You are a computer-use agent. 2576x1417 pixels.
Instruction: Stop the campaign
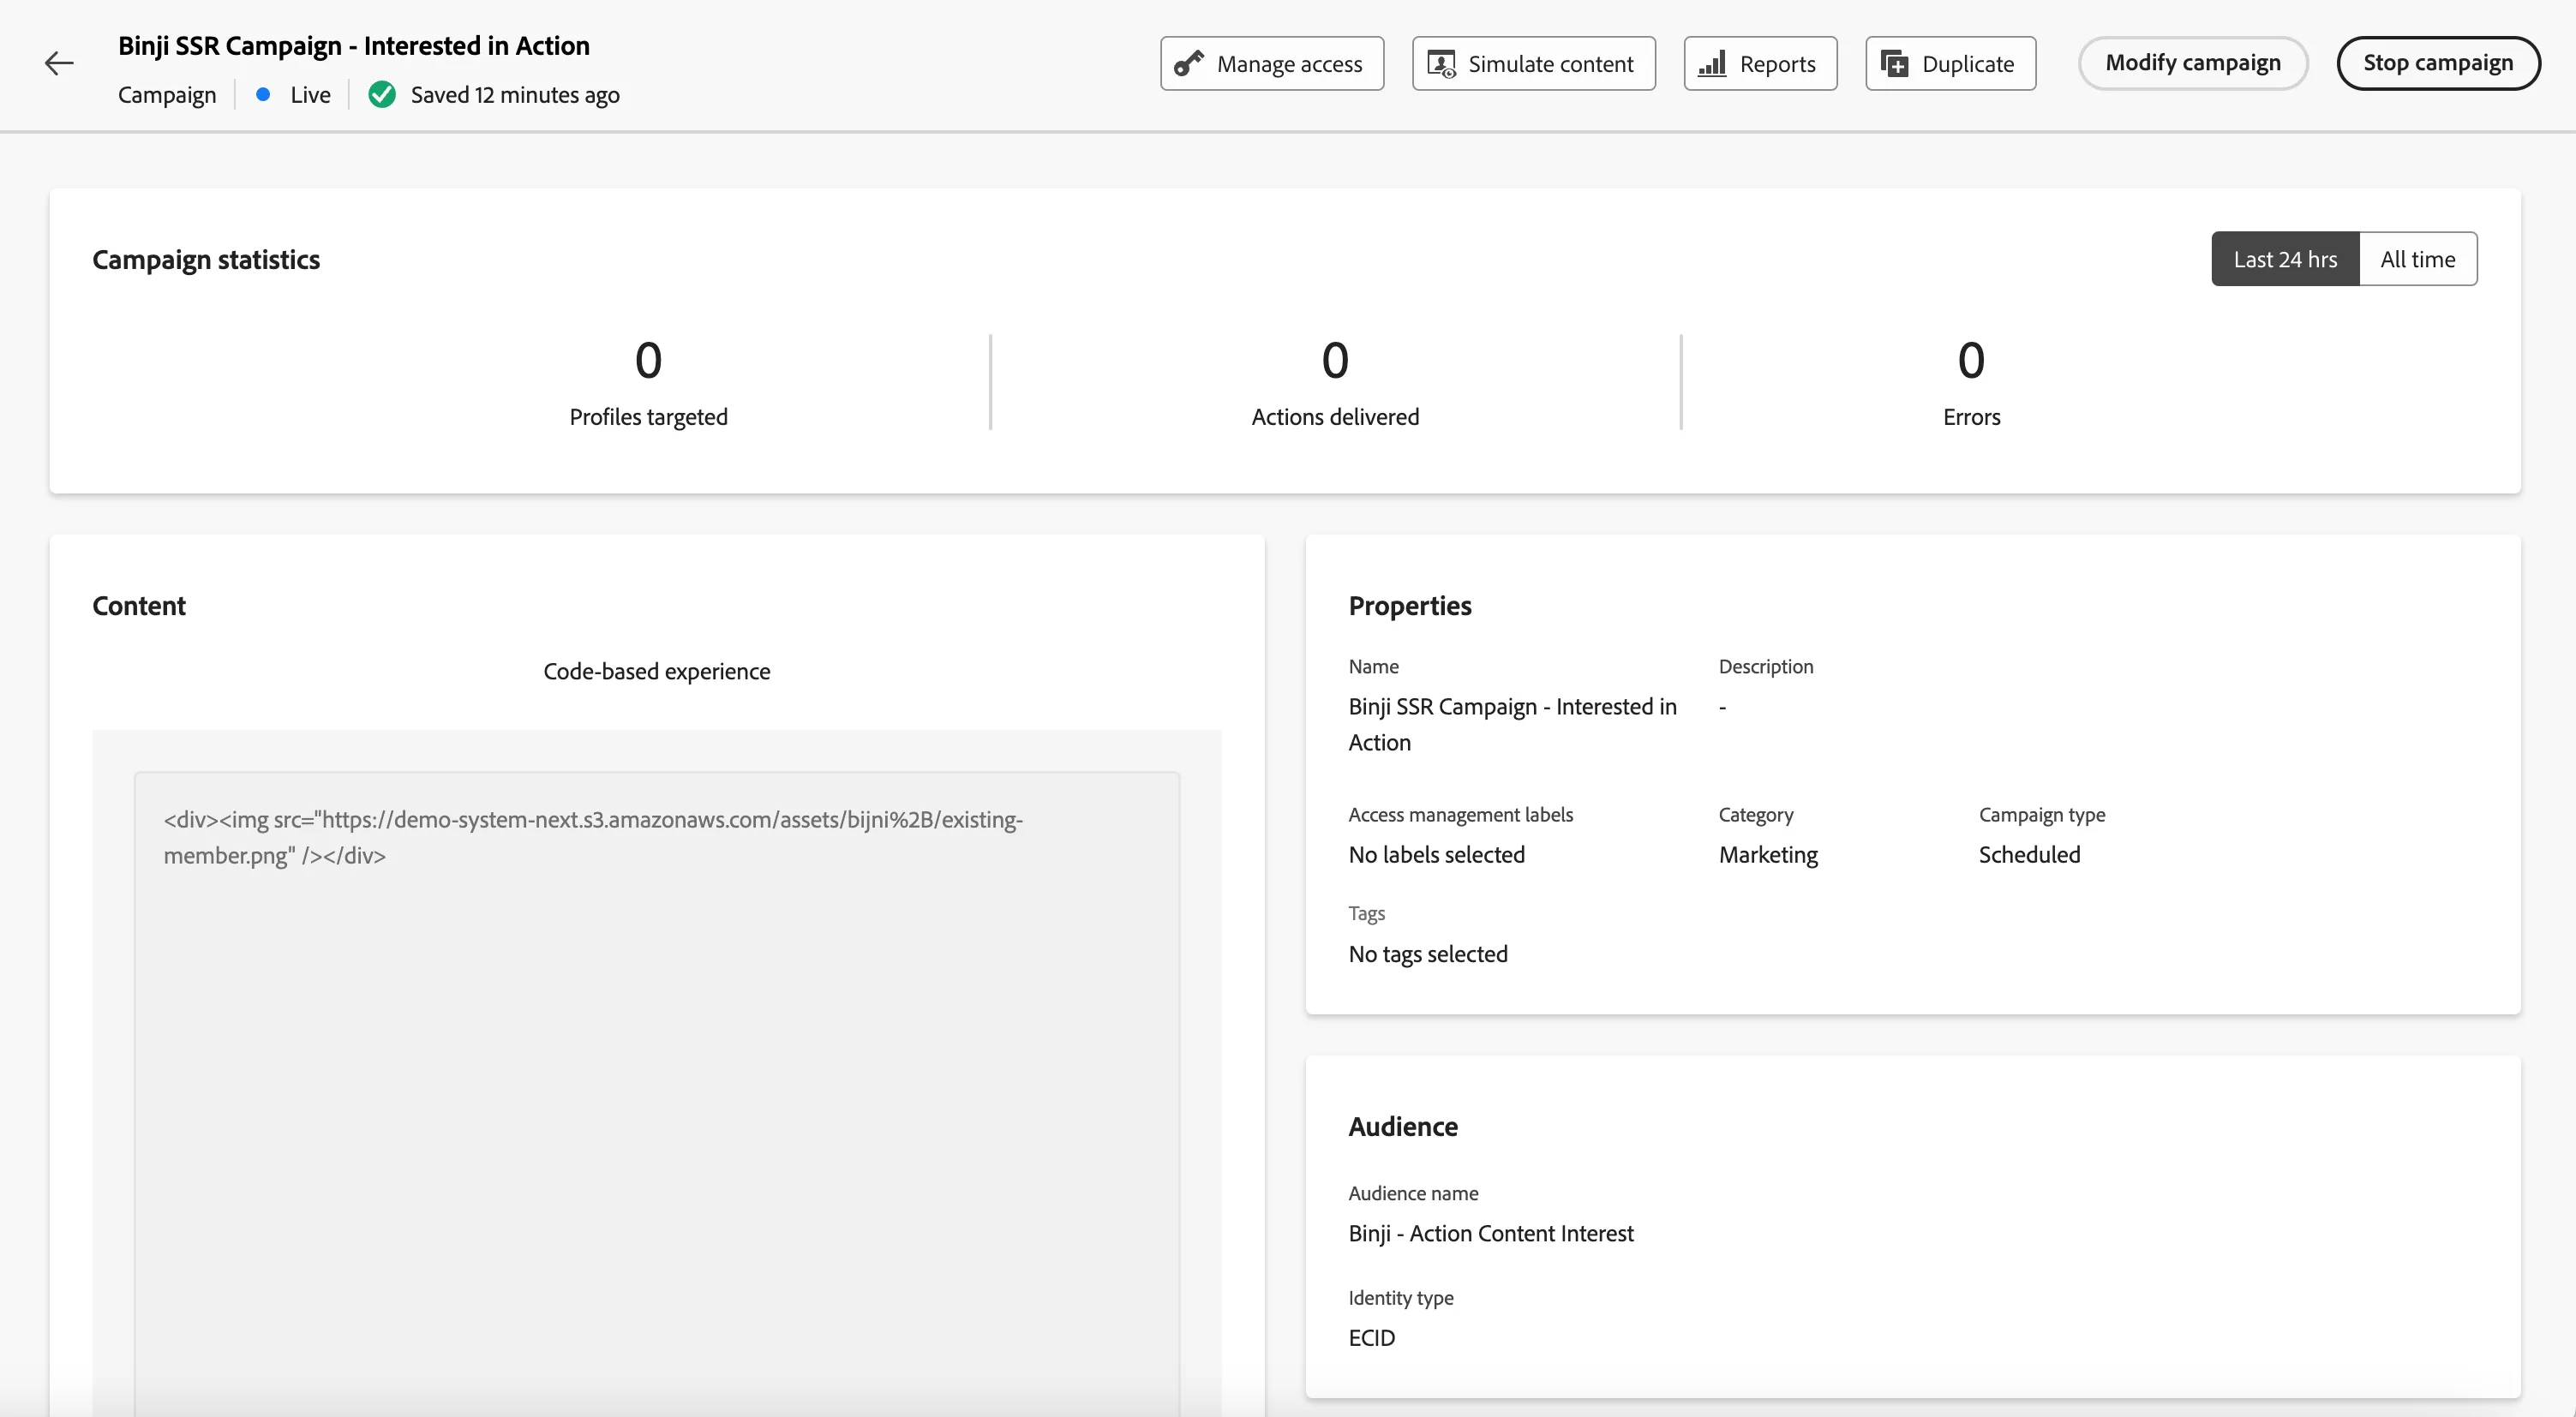[2438, 63]
